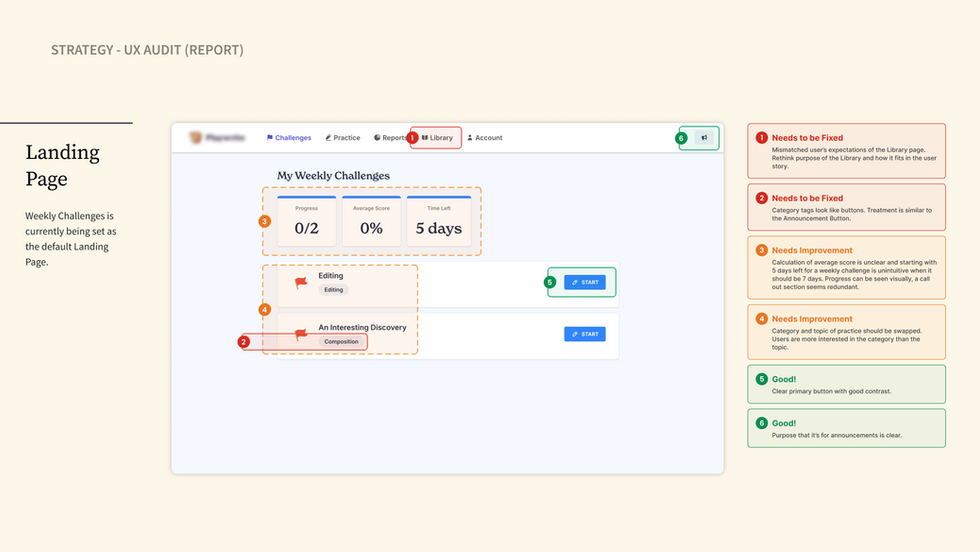Start the Editing challenge

pyautogui.click(x=585, y=283)
